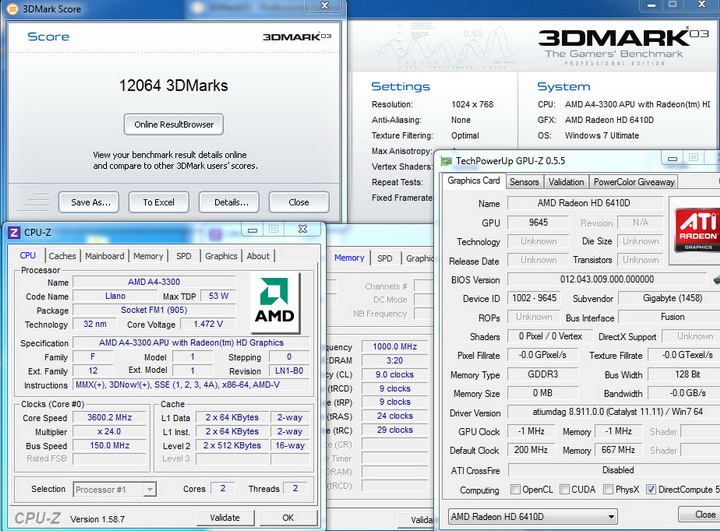The image size is (720, 531).
Task: Click the GPU-Z Name field
Action: 585,203
